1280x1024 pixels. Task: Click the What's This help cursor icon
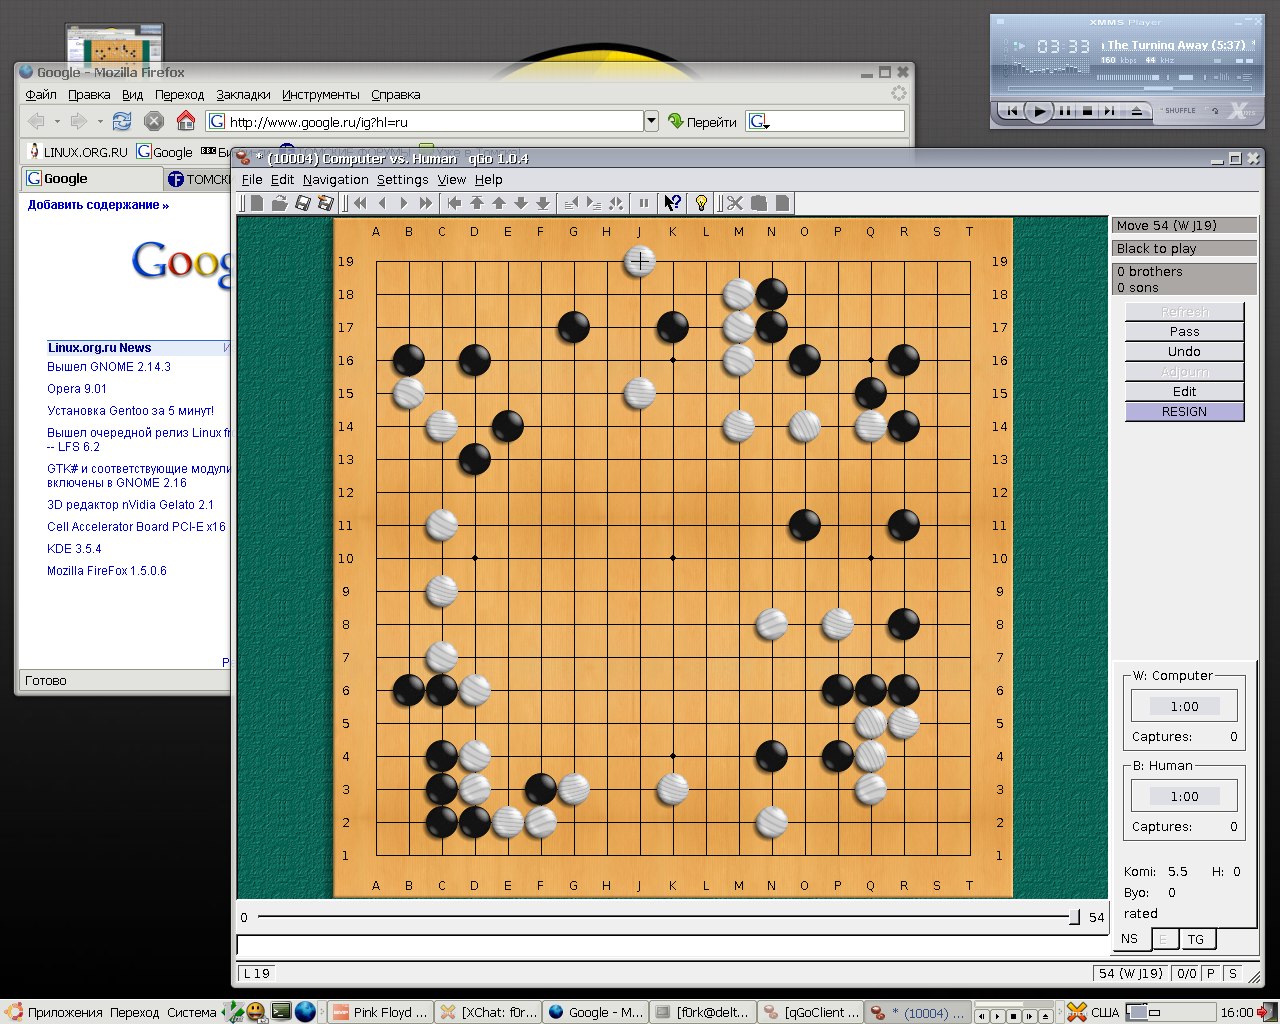click(x=673, y=203)
